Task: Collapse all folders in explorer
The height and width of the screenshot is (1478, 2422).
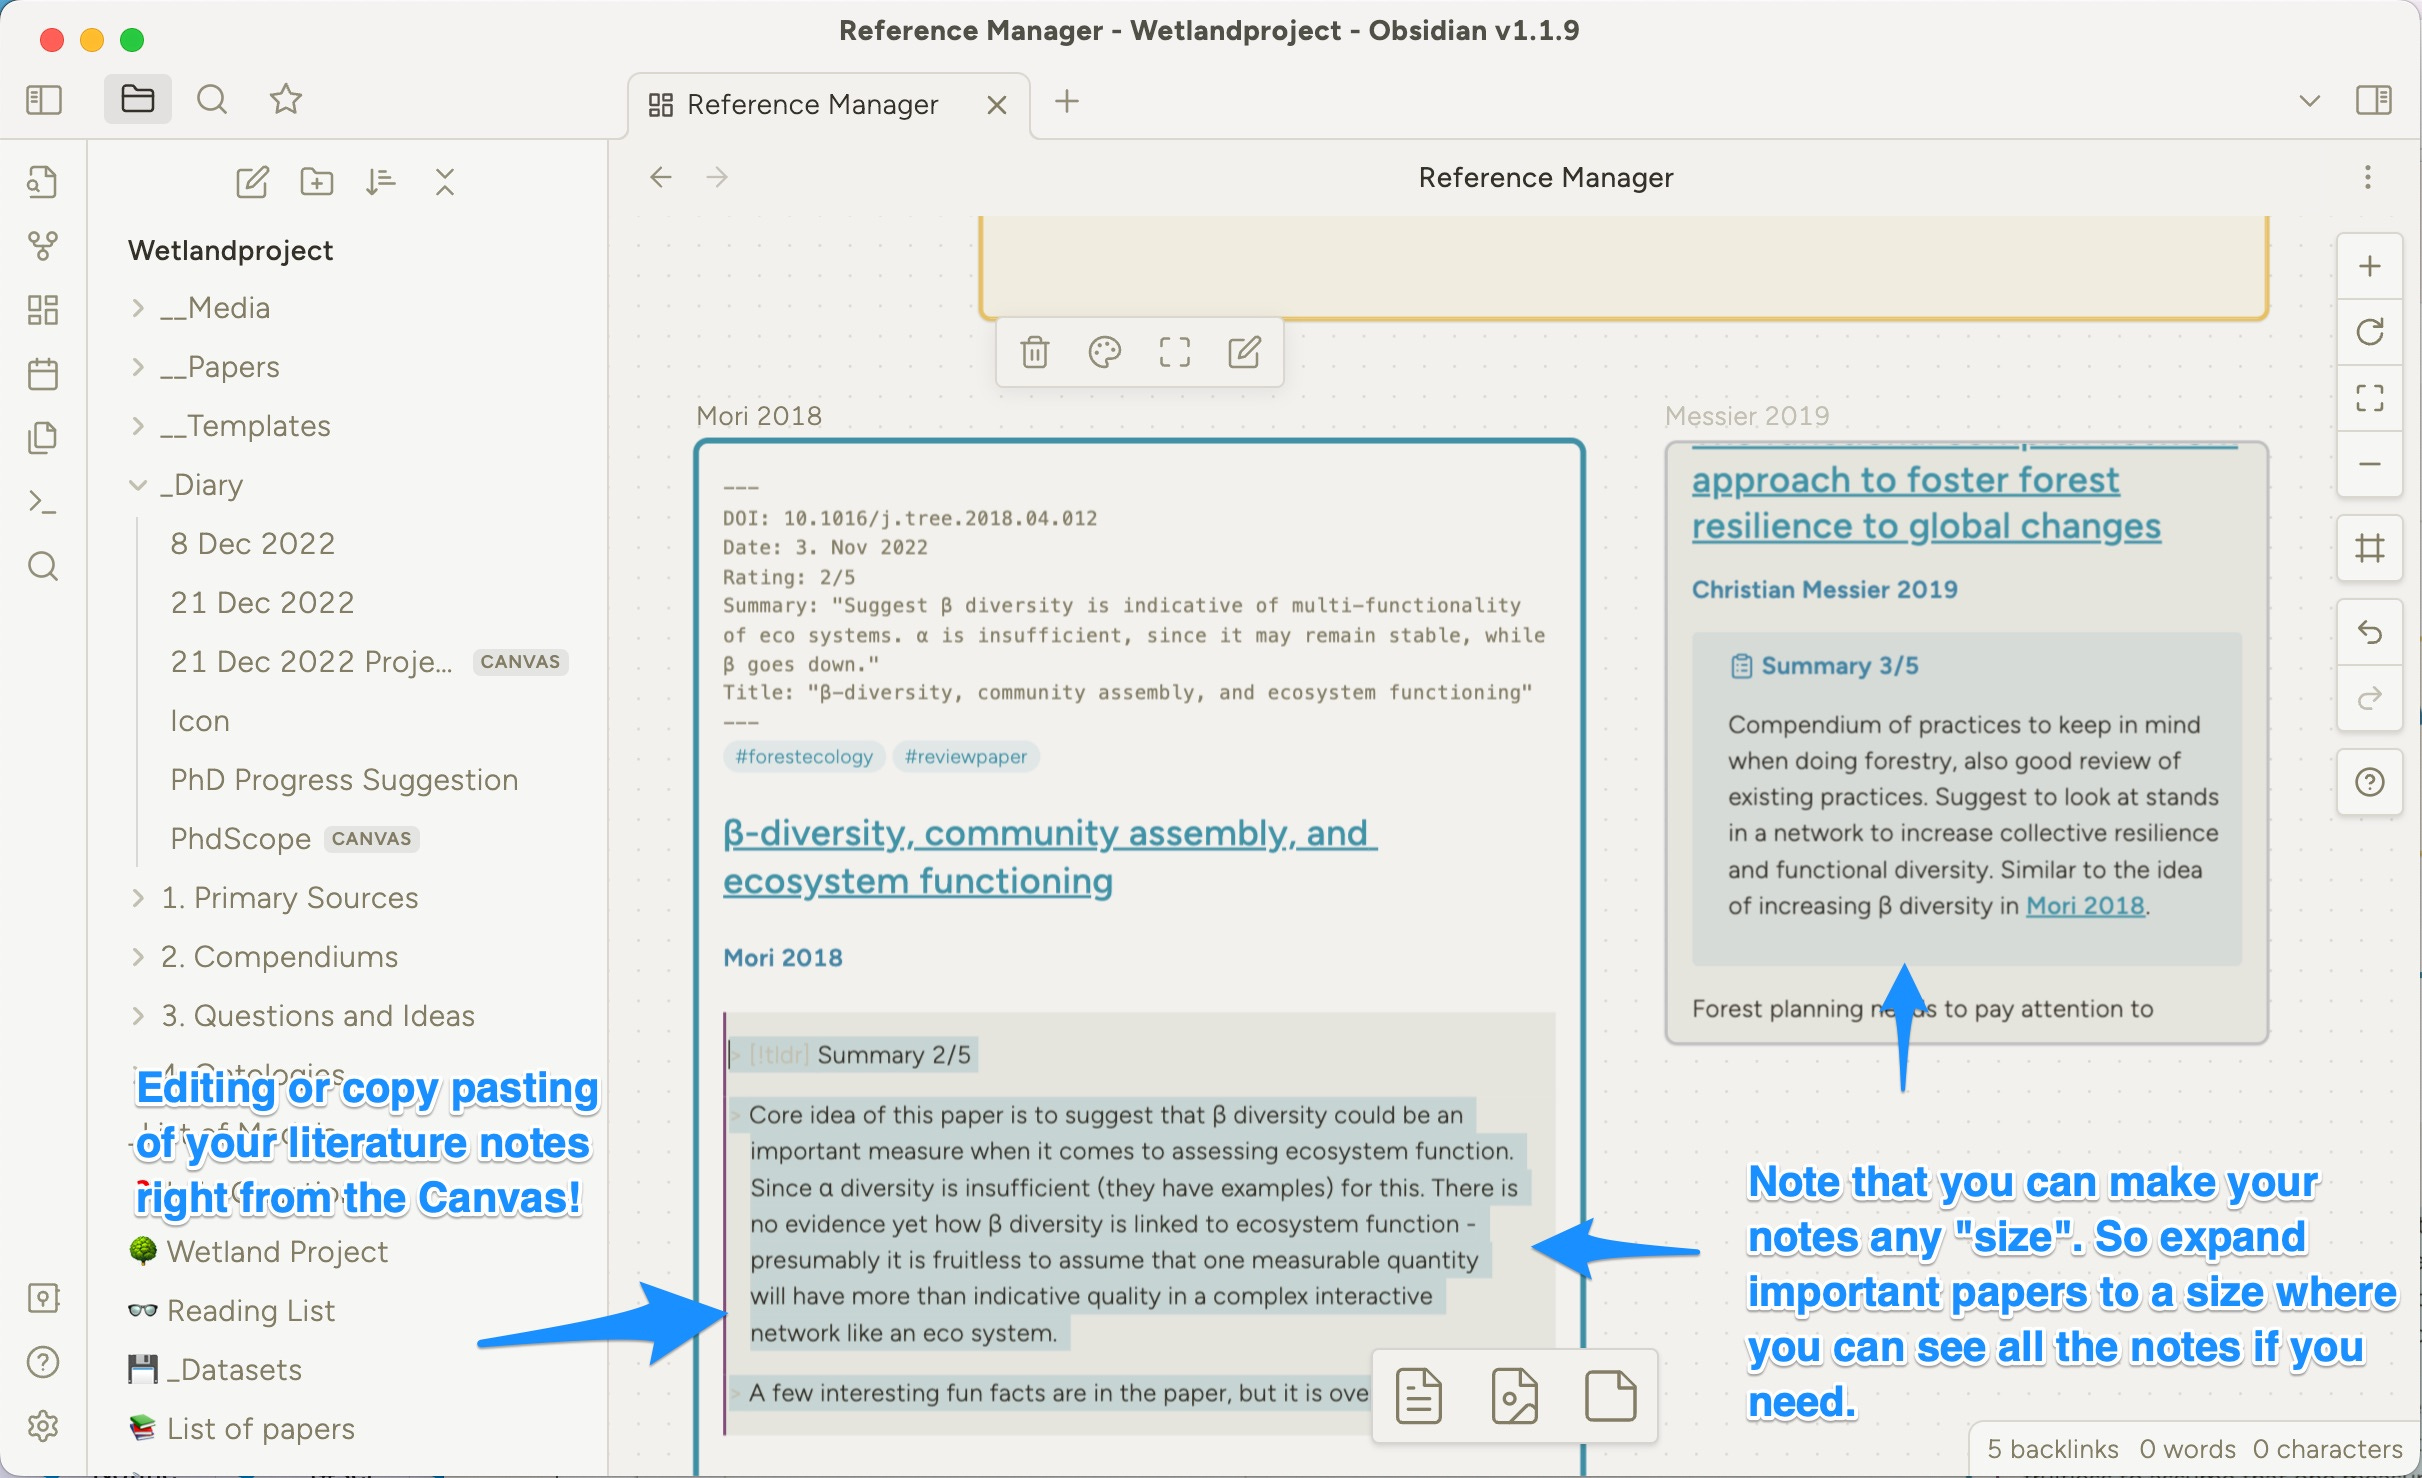Action: (x=445, y=182)
